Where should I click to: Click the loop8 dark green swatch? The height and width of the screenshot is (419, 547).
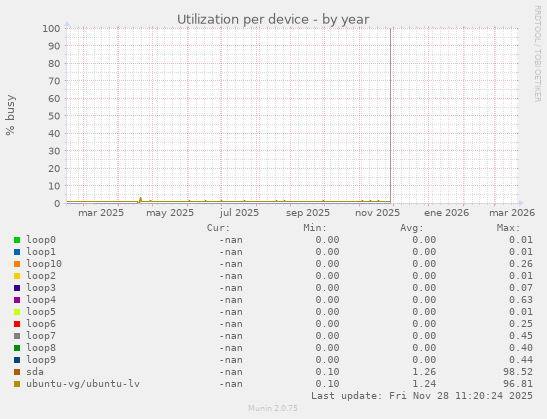(17, 348)
